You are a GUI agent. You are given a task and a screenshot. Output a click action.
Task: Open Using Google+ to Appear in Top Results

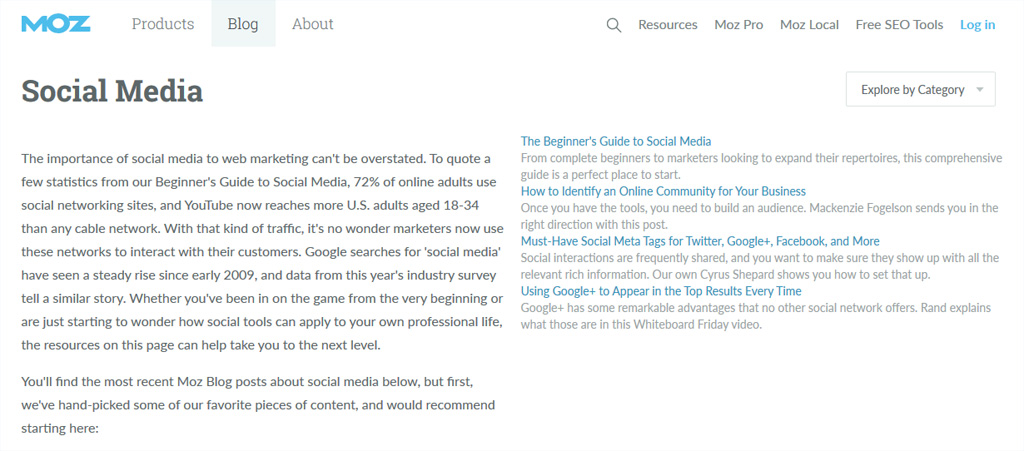[661, 290]
